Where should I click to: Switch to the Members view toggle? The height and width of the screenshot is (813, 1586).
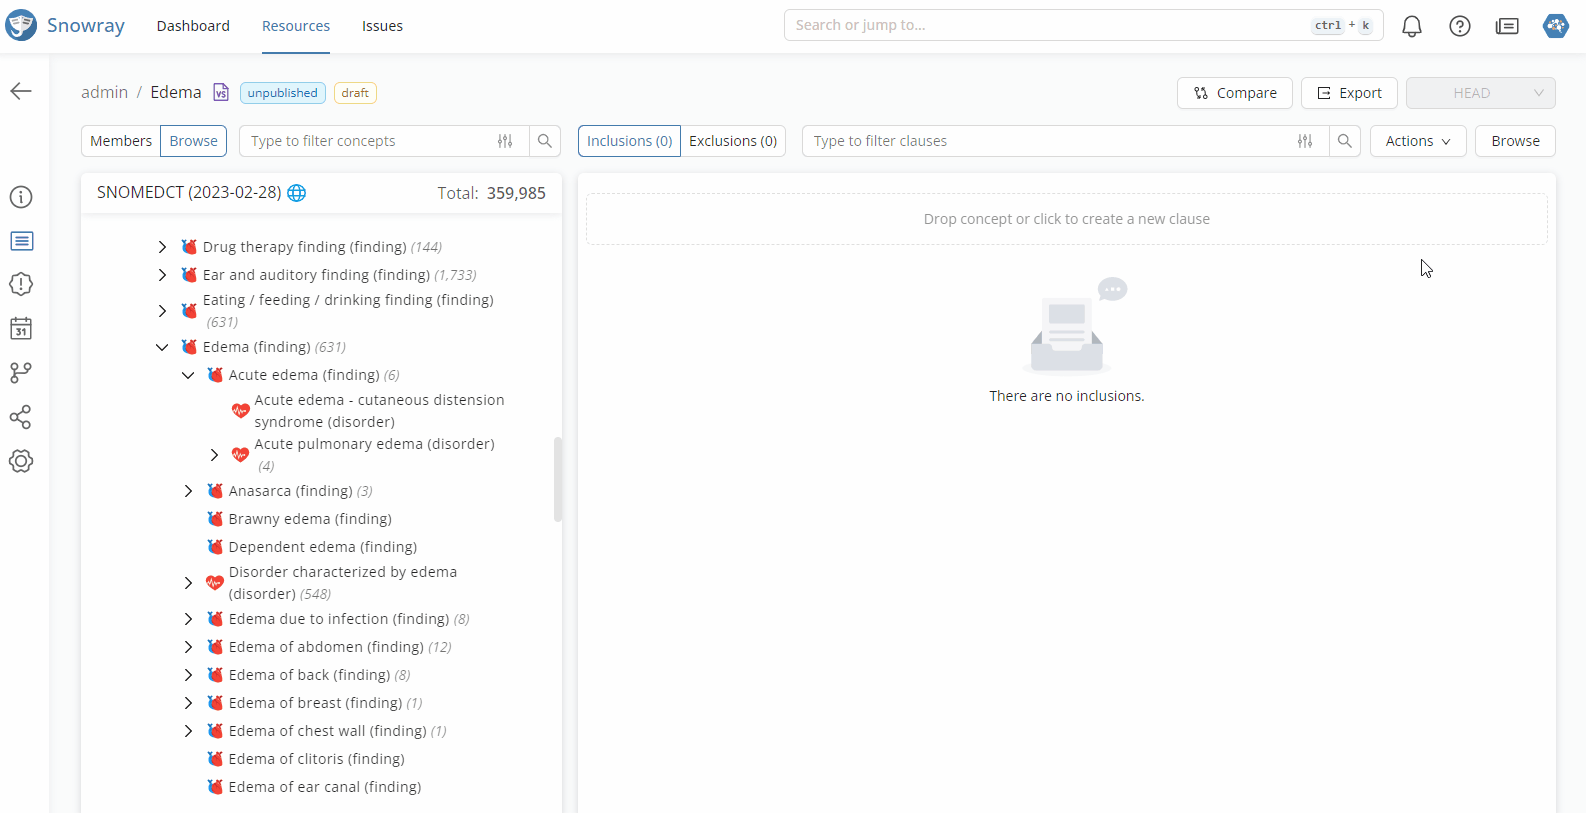[121, 141]
